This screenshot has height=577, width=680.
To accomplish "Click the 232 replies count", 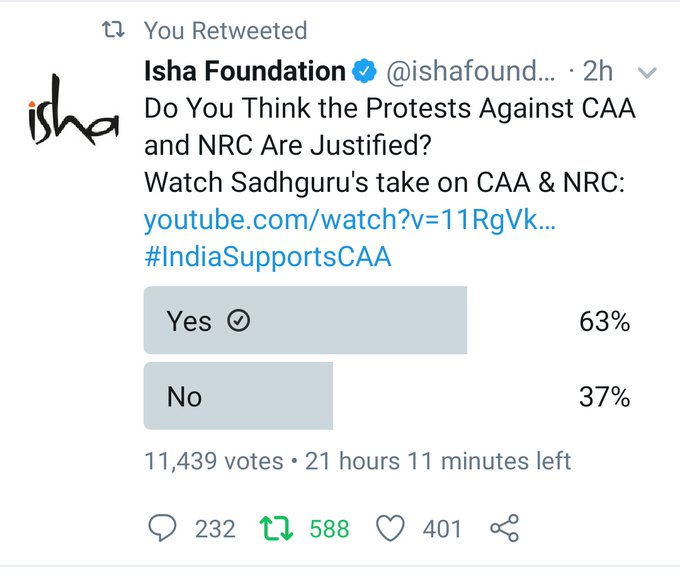I will click(x=215, y=528).
